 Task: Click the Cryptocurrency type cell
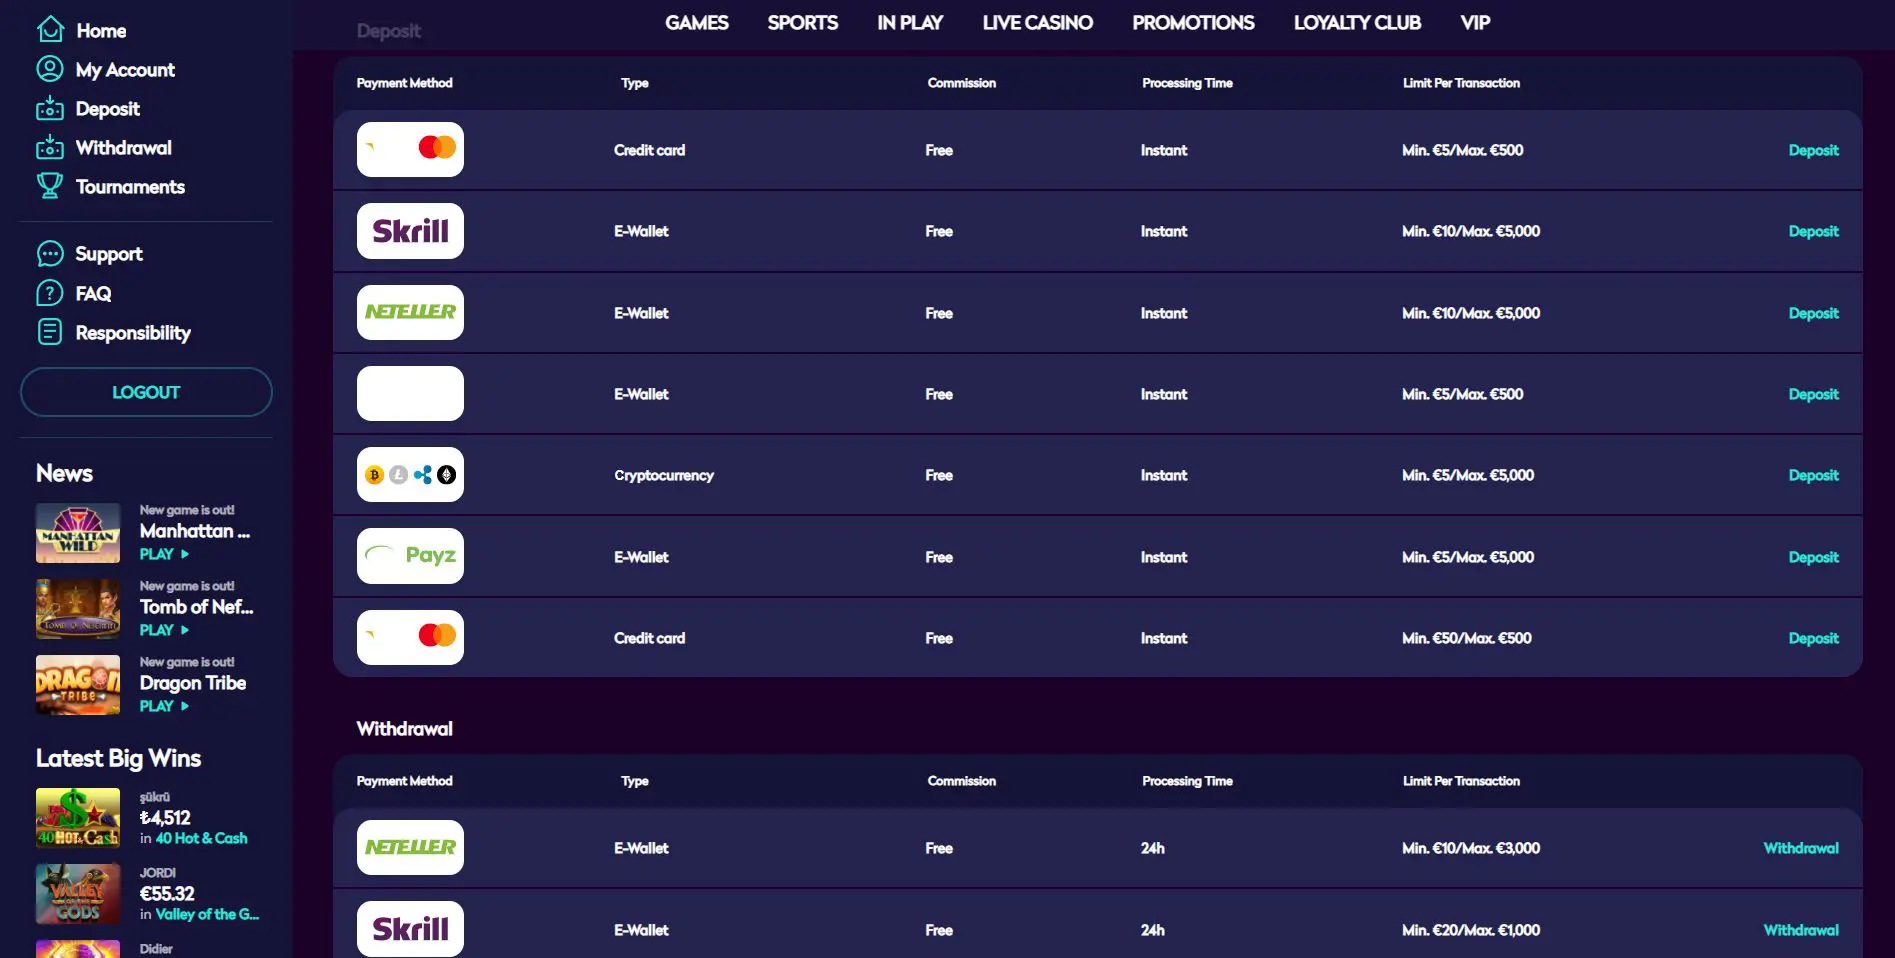[664, 475]
